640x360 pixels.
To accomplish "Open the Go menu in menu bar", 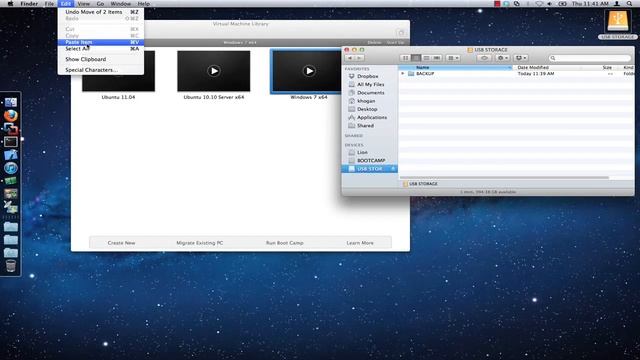I will pos(100,4).
